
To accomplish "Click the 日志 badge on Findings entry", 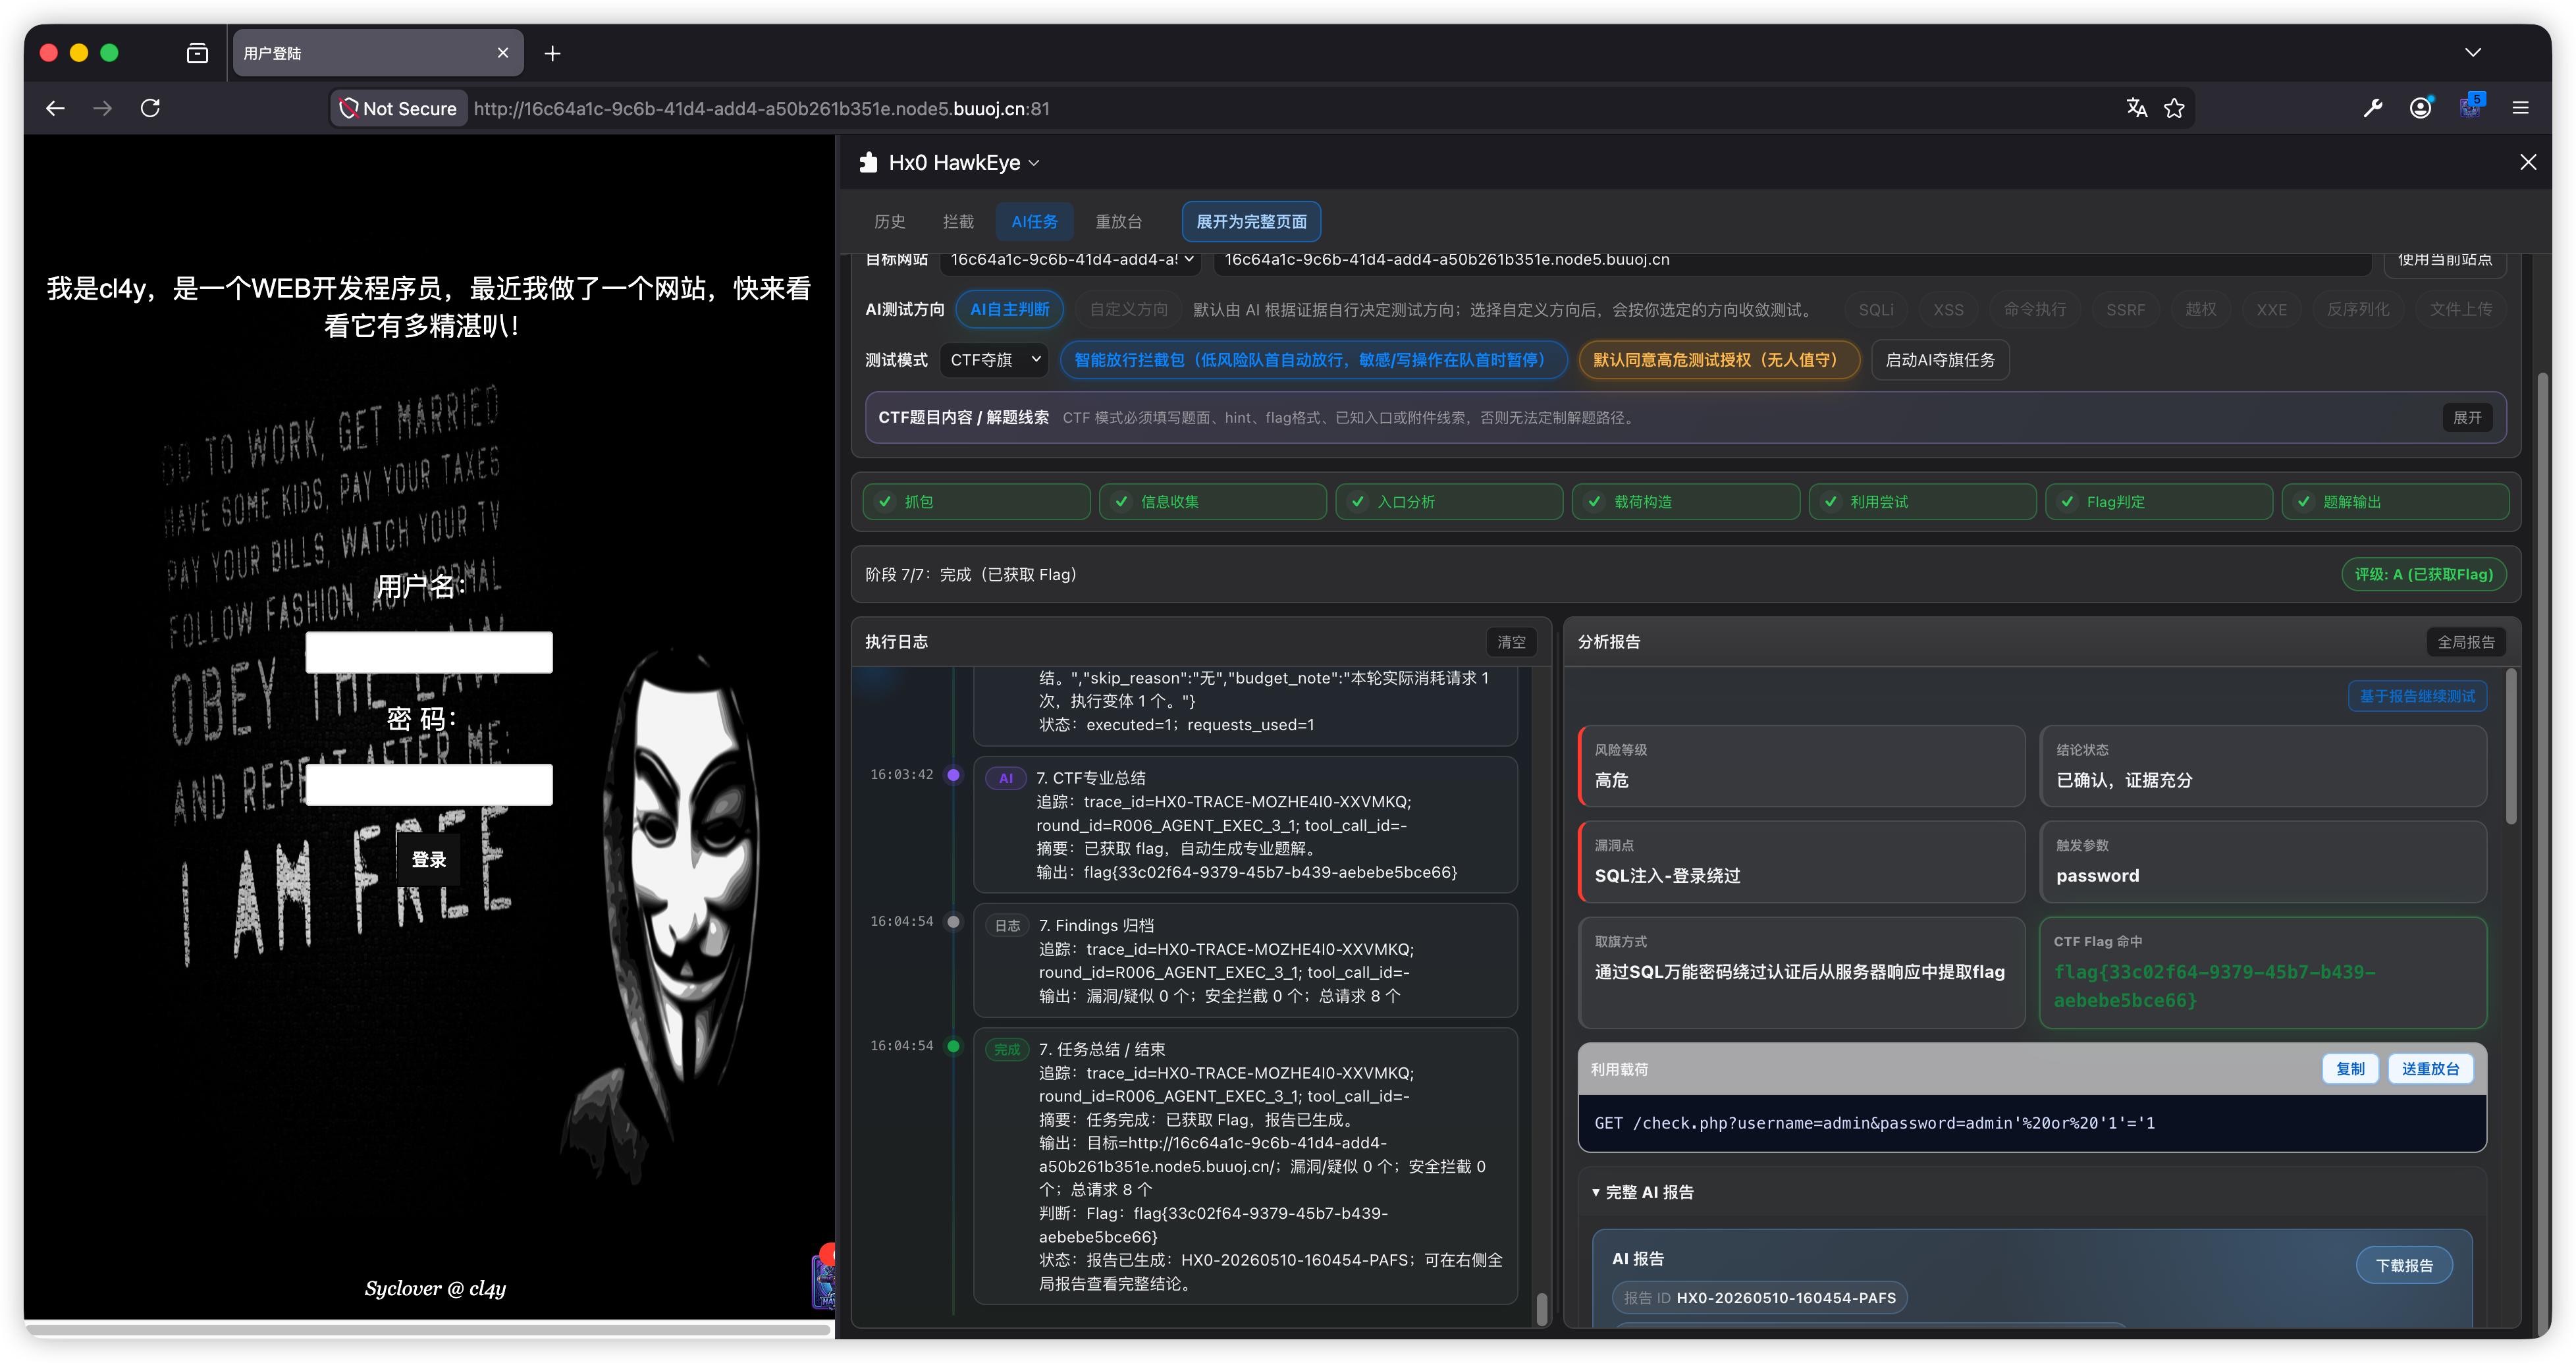I will [x=1007, y=926].
